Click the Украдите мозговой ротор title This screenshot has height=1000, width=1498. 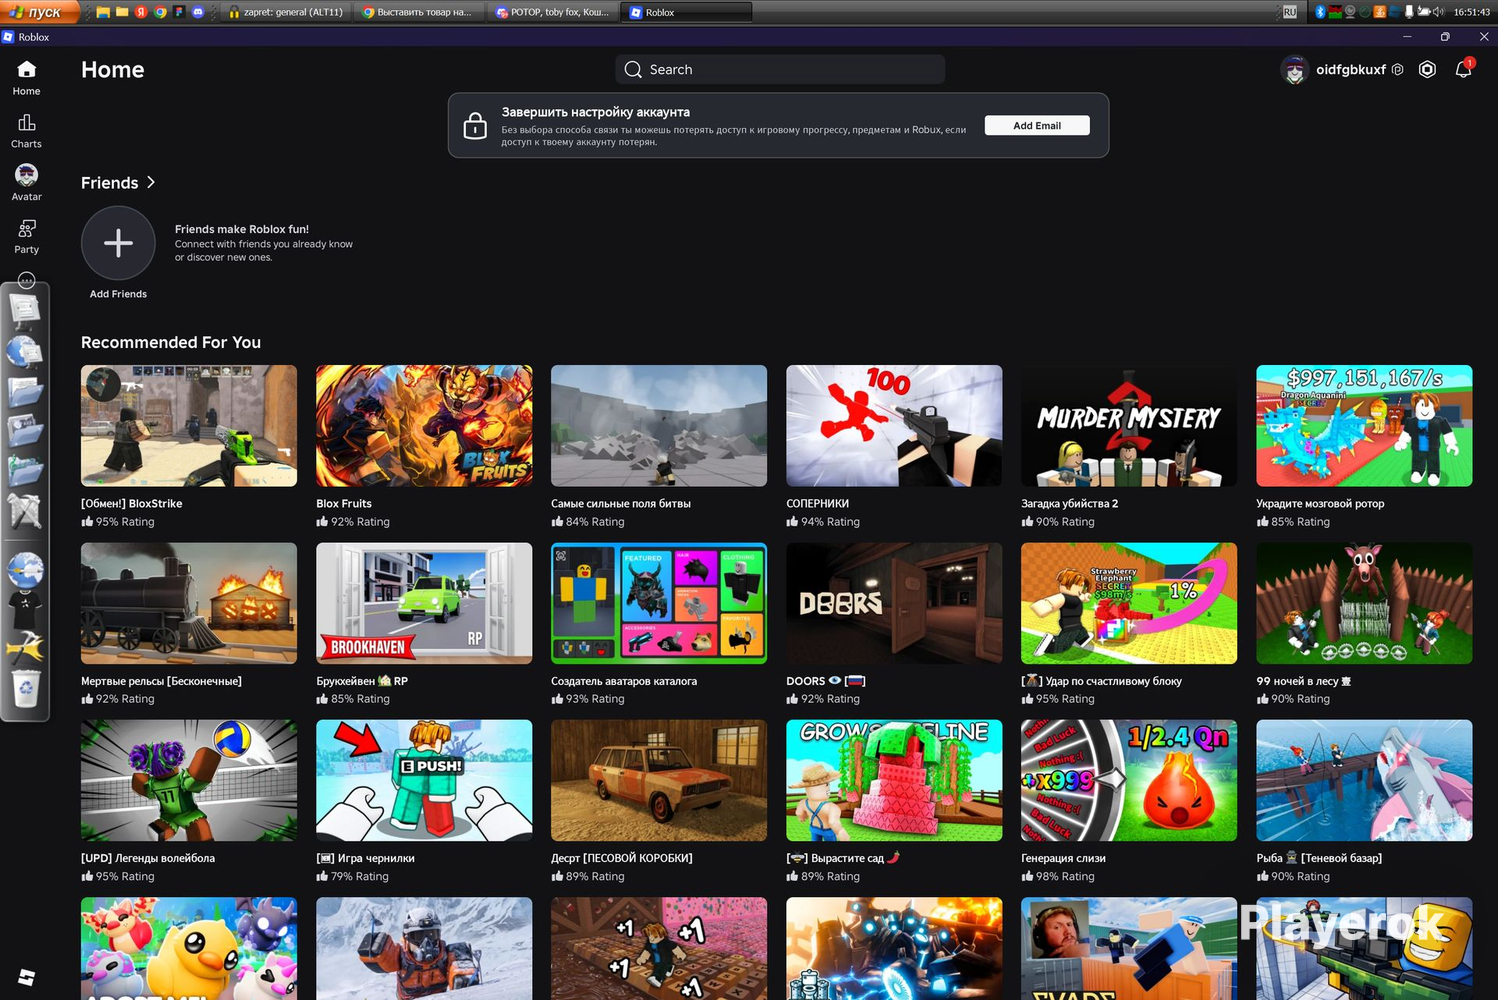[1320, 504]
